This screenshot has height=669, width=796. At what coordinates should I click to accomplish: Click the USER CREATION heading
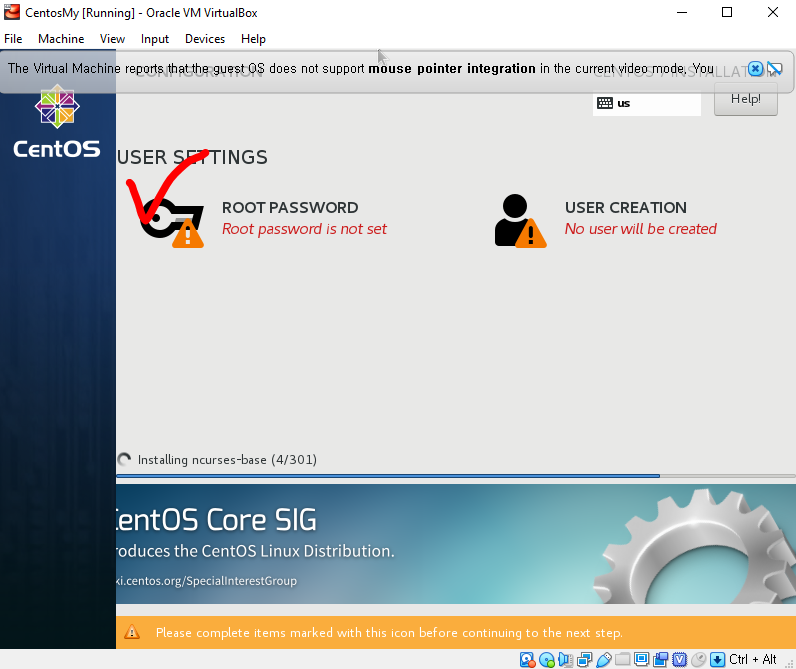[625, 208]
